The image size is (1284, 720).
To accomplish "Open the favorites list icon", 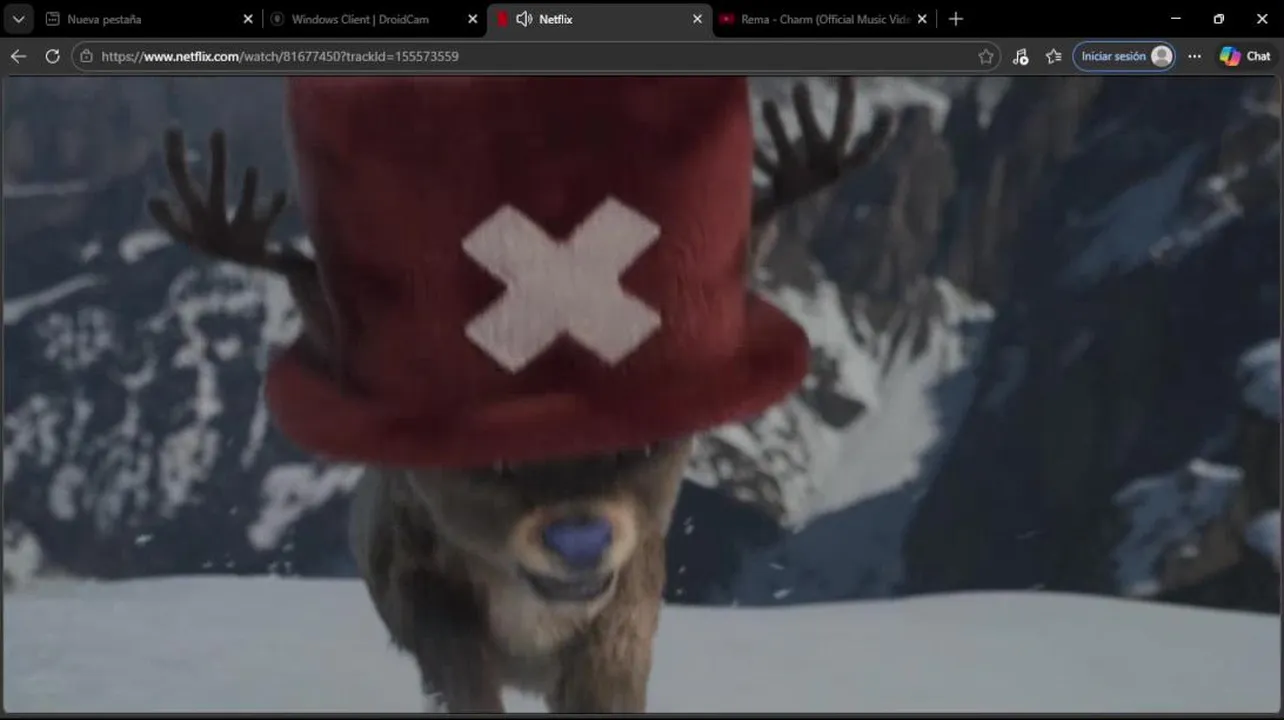I will (1053, 56).
